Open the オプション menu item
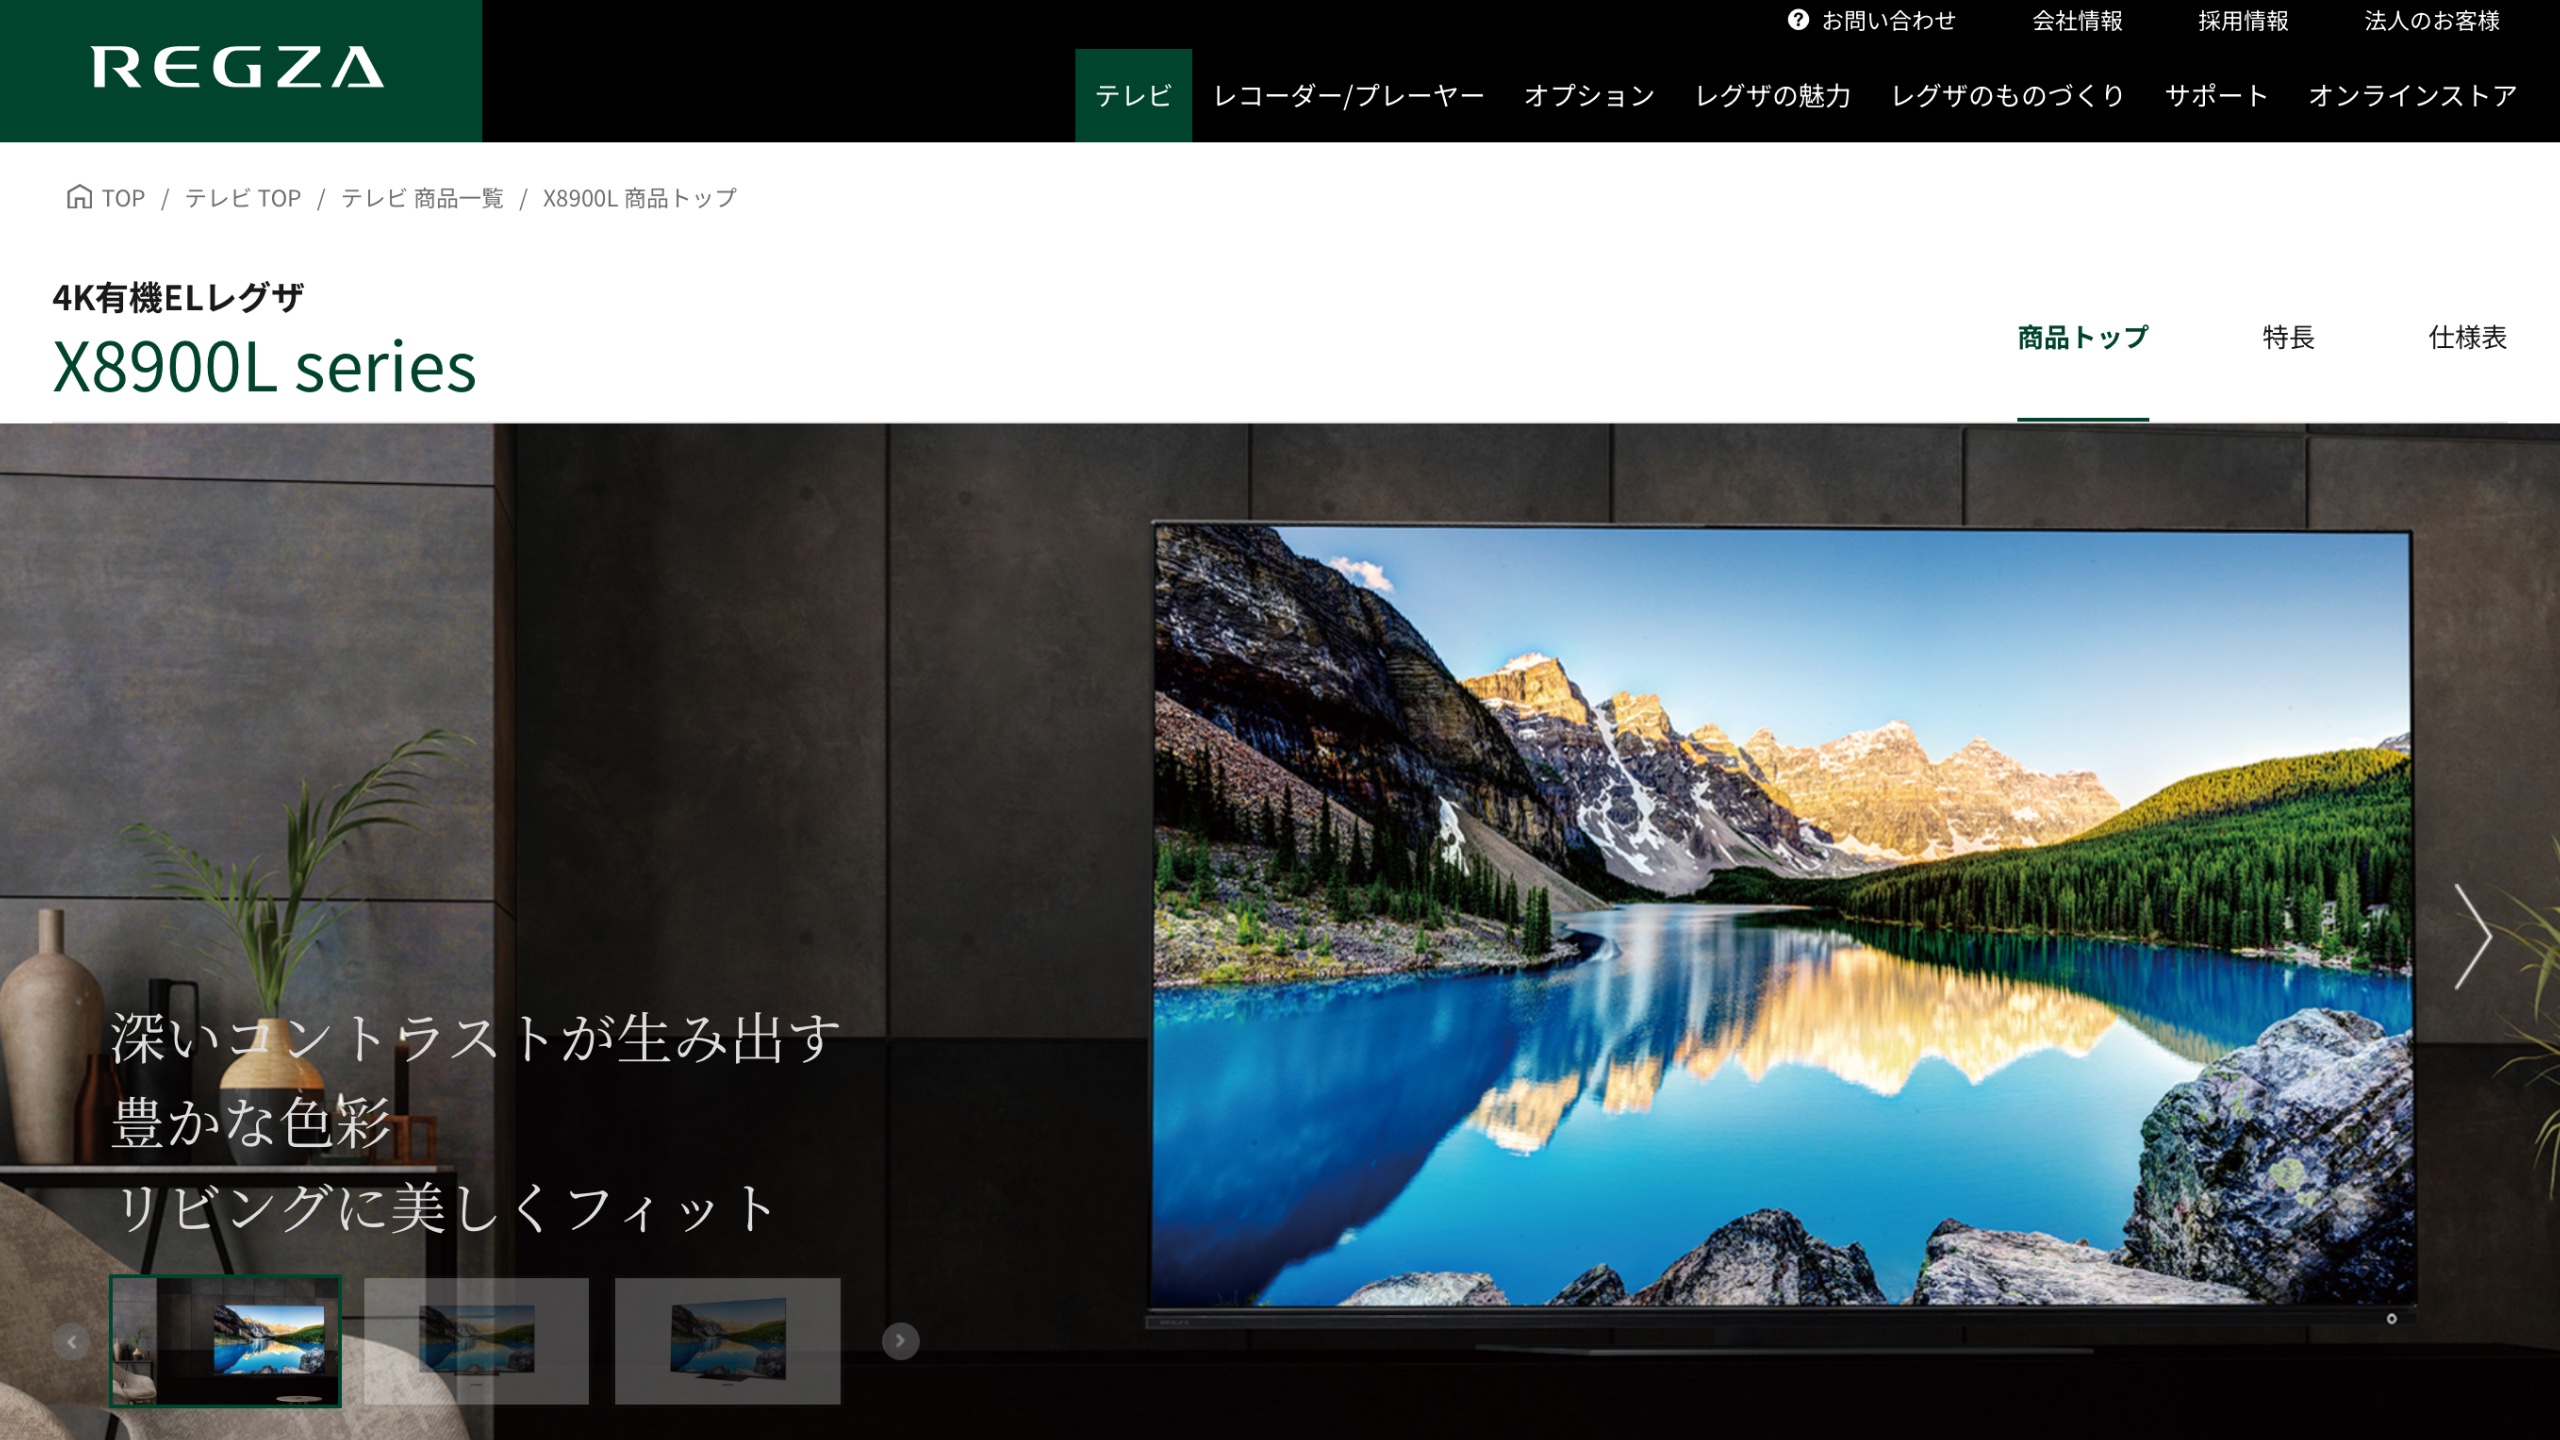This screenshot has height=1440, width=2560. pyautogui.click(x=1589, y=96)
